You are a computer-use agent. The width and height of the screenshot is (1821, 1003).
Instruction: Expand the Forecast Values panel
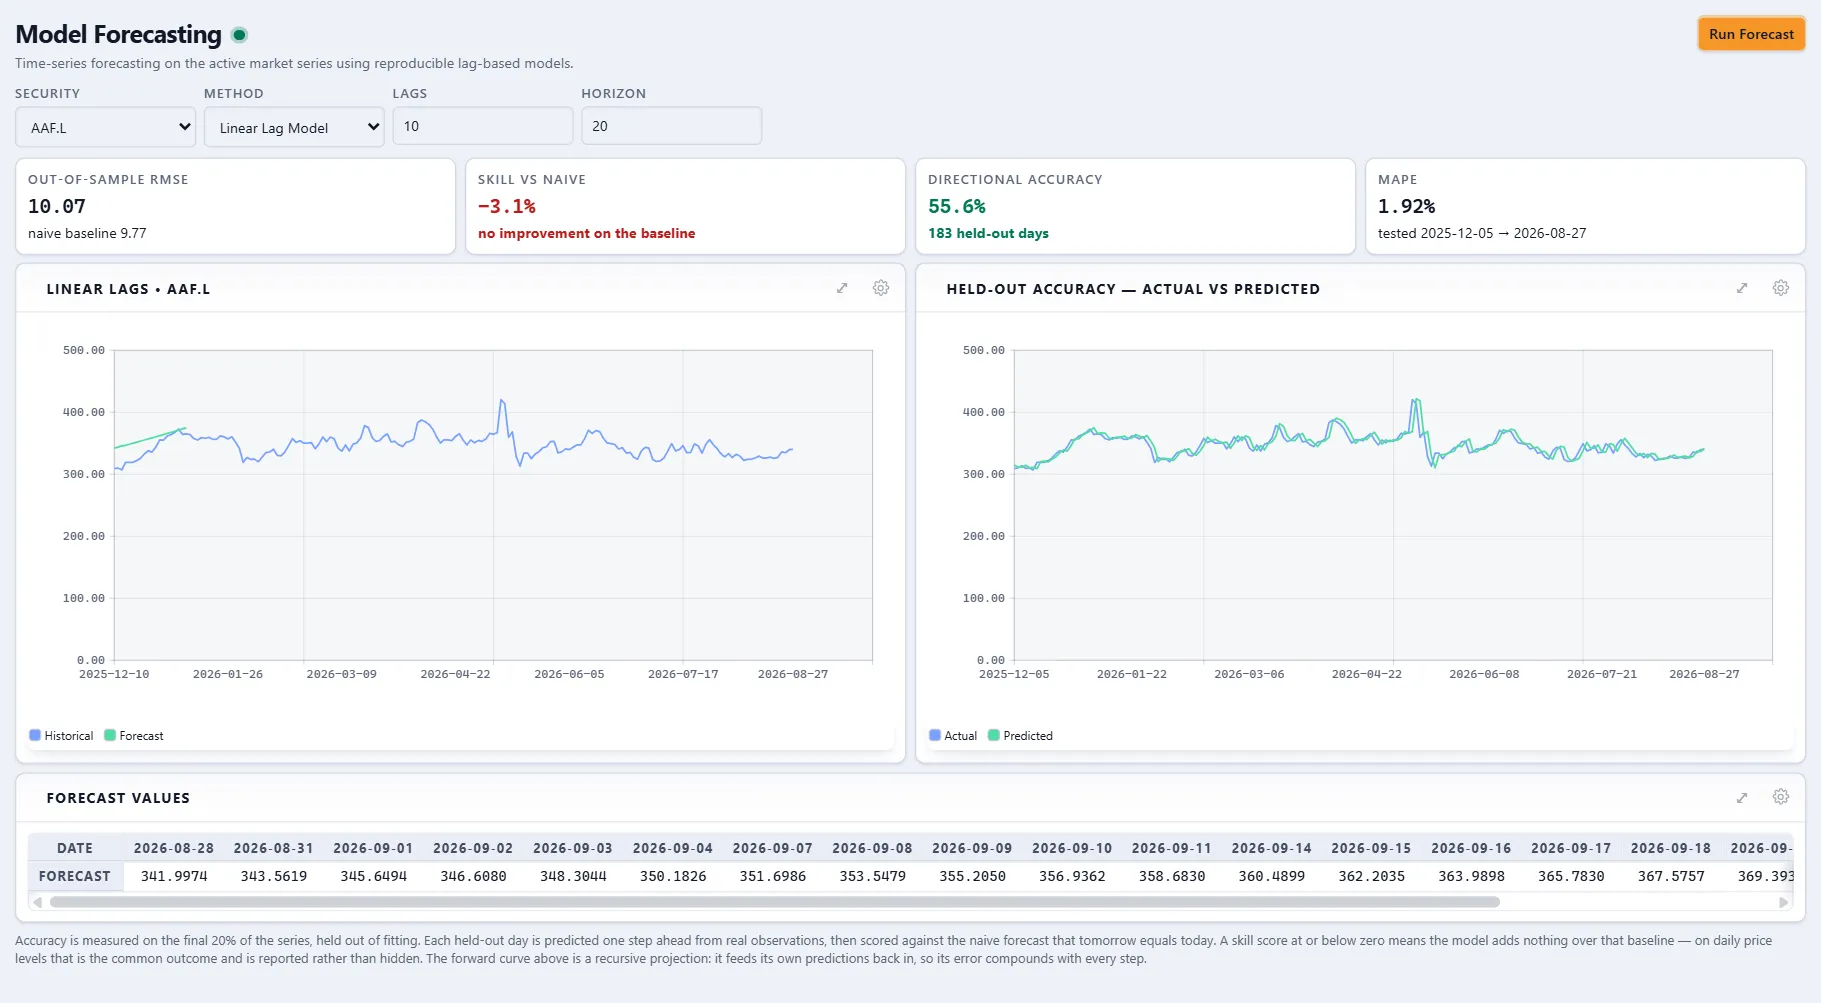pyautogui.click(x=1742, y=797)
